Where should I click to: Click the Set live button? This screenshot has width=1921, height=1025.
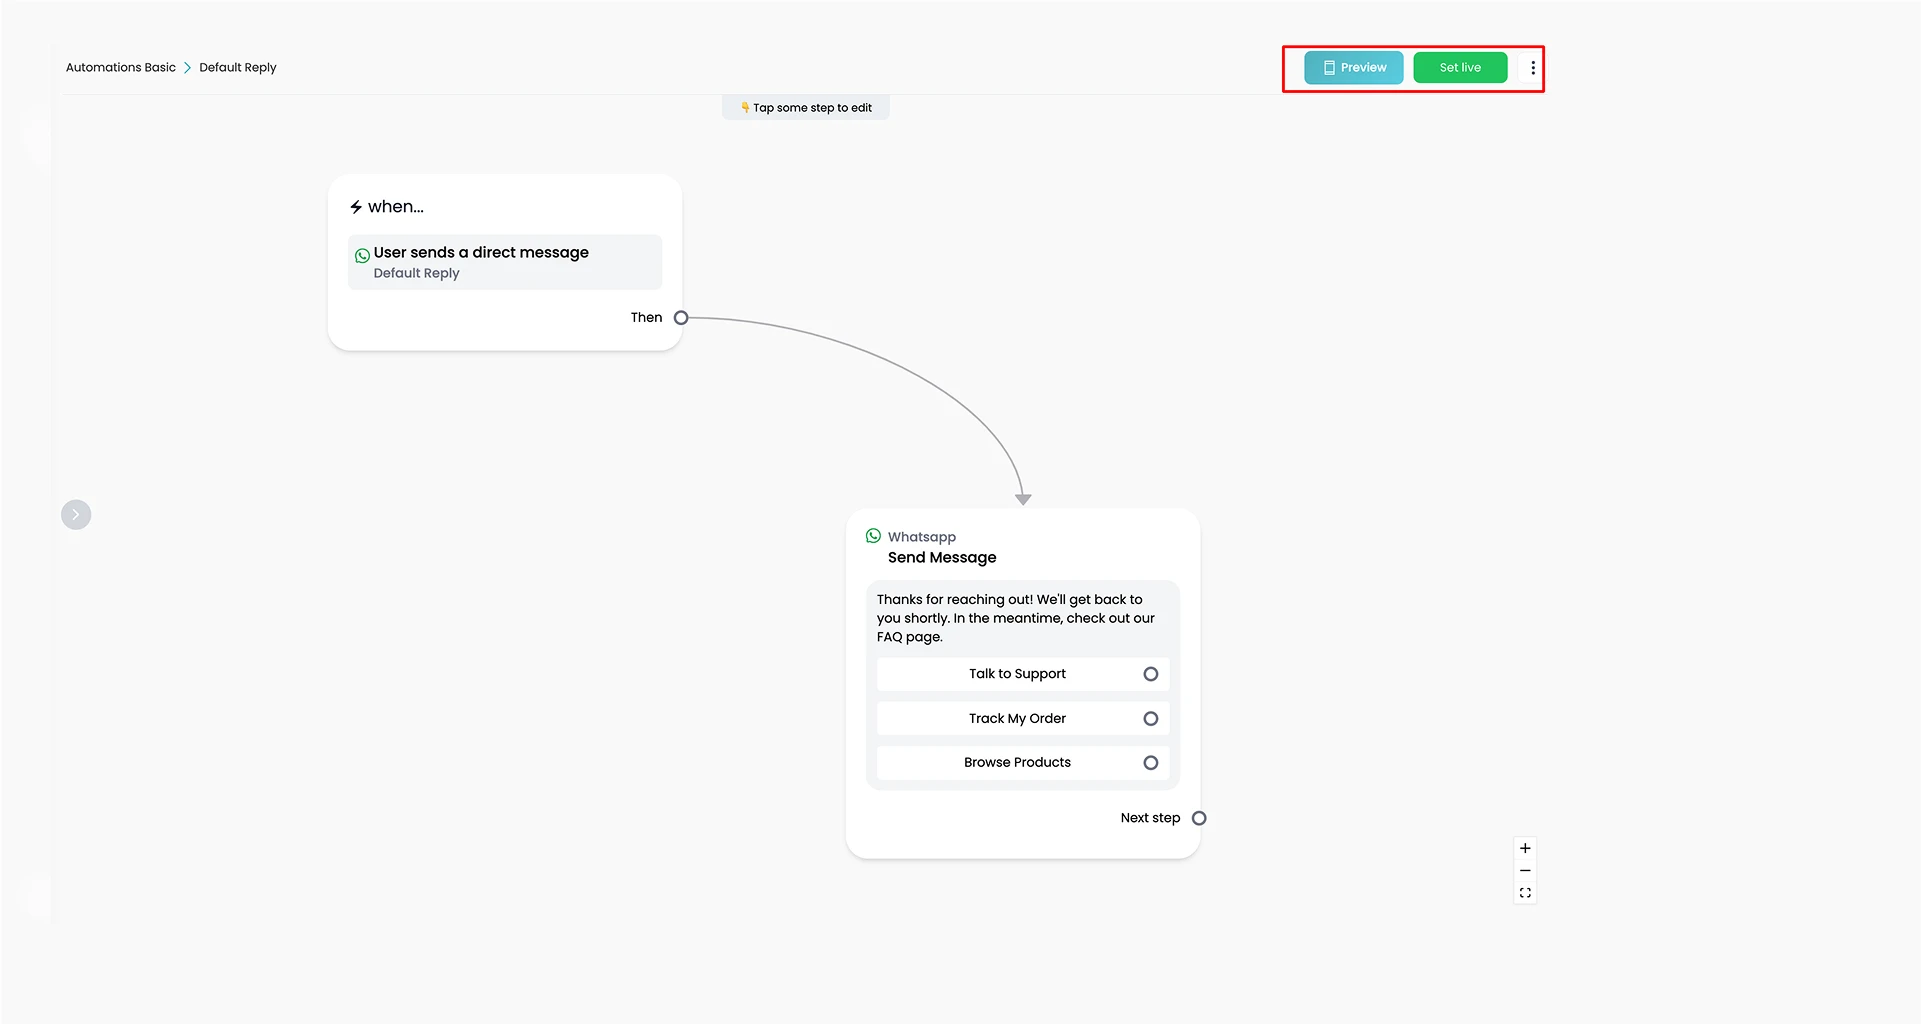click(x=1460, y=68)
